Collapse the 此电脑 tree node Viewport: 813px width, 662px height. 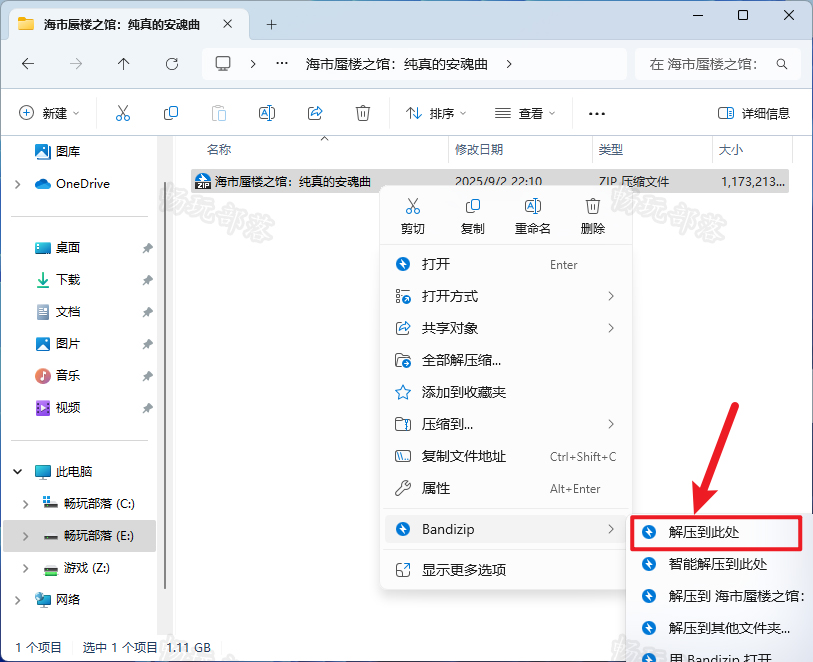[18, 472]
